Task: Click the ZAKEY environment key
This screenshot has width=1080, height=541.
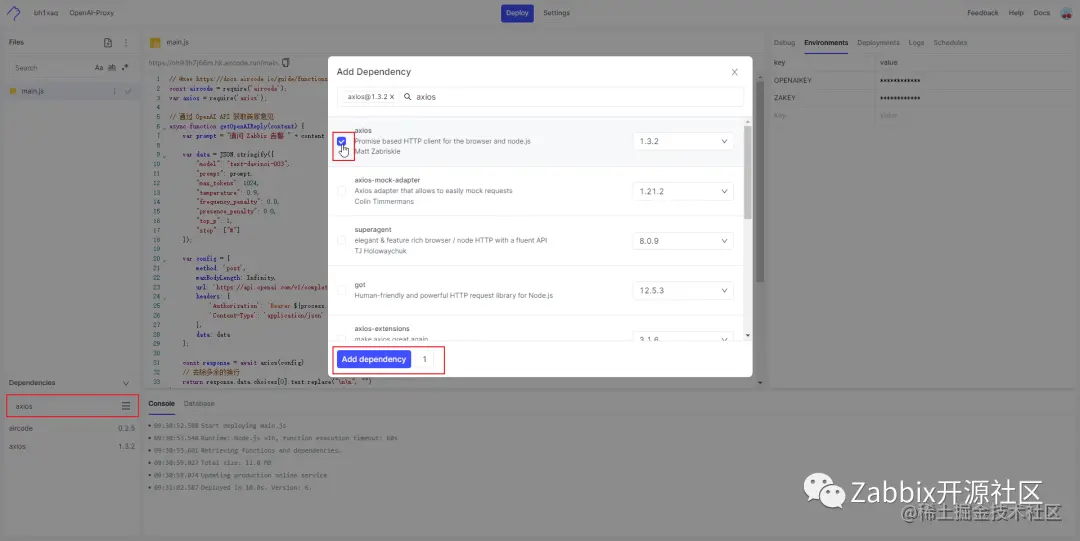Action: (x=785, y=98)
